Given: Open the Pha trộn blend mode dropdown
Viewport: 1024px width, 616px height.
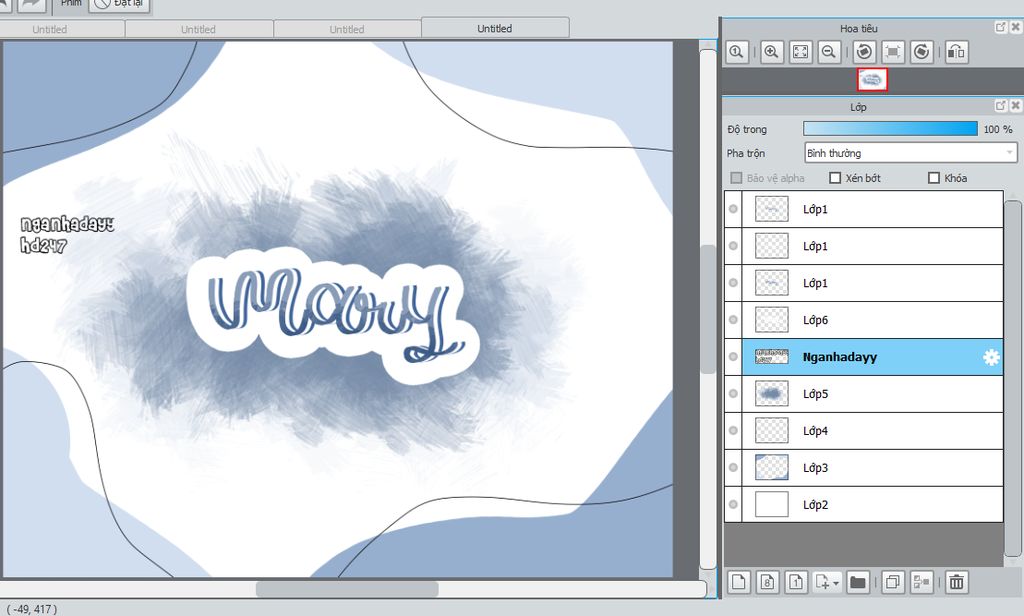Looking at the screenshot, I should tap(911, 153).
